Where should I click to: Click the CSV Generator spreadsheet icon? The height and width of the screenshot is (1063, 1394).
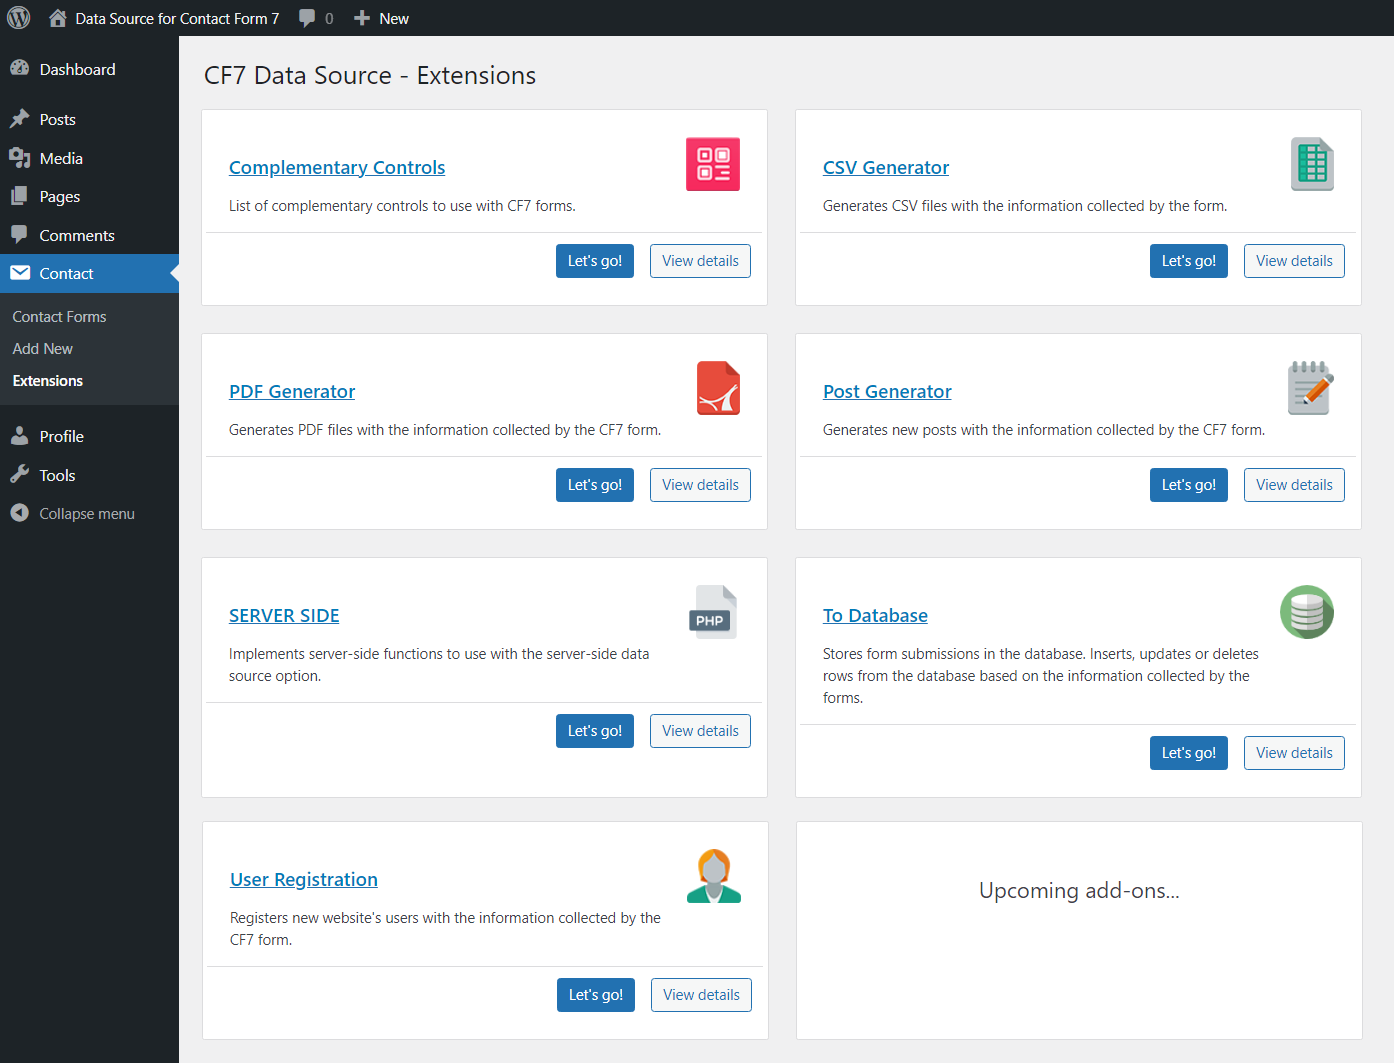1312,164
